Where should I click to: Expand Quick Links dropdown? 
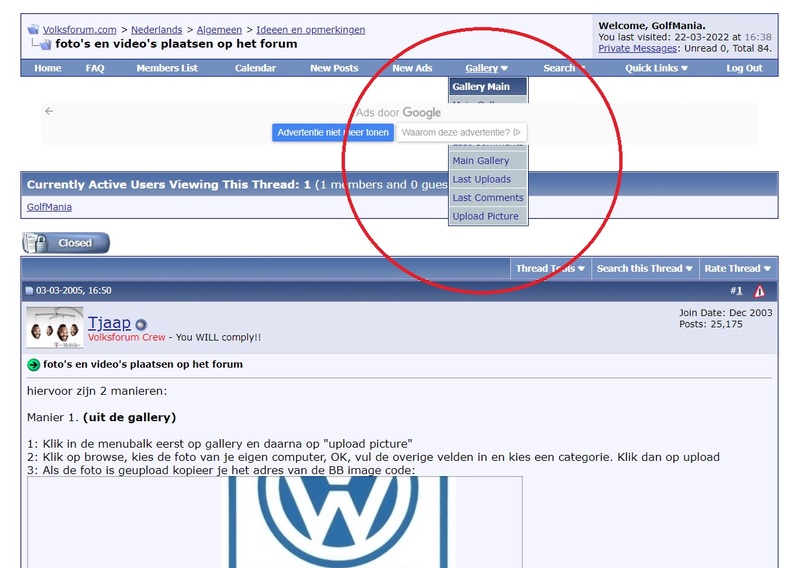tap(656, 68)
